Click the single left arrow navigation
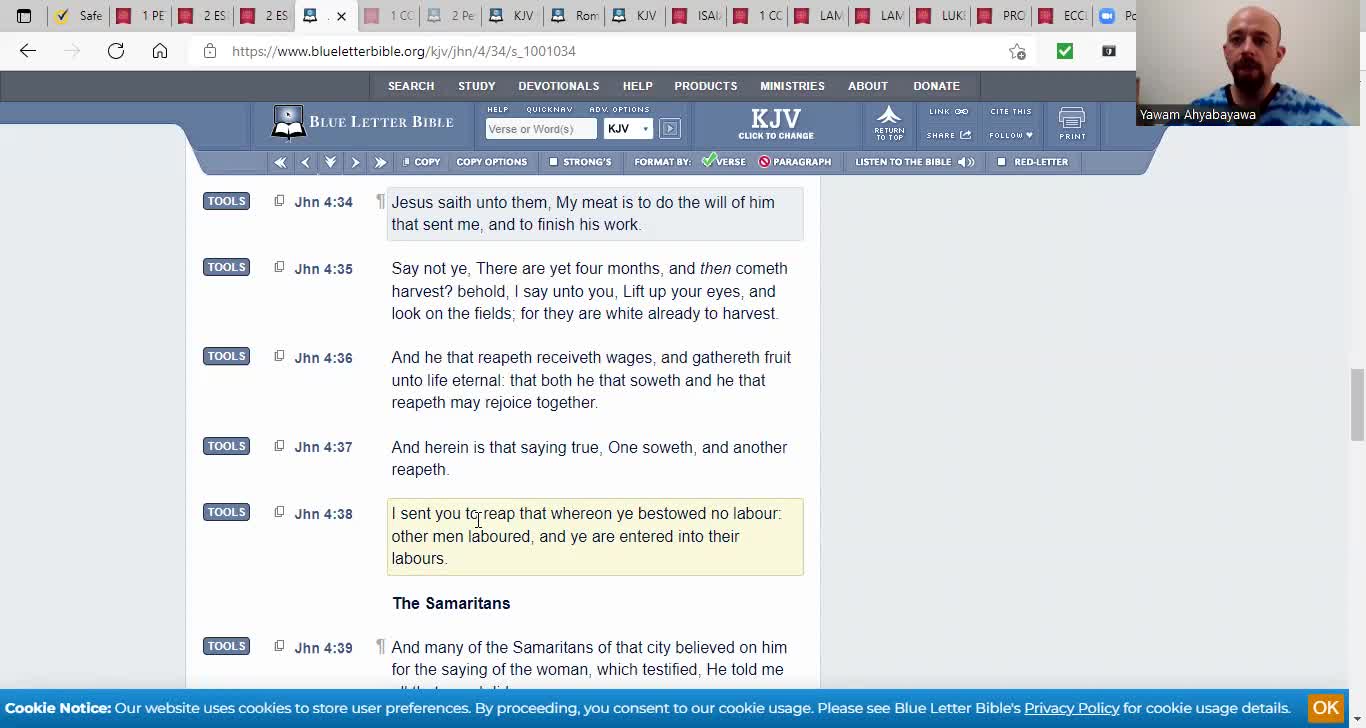Screen dimensions: 1366x728 click(305, 162)
